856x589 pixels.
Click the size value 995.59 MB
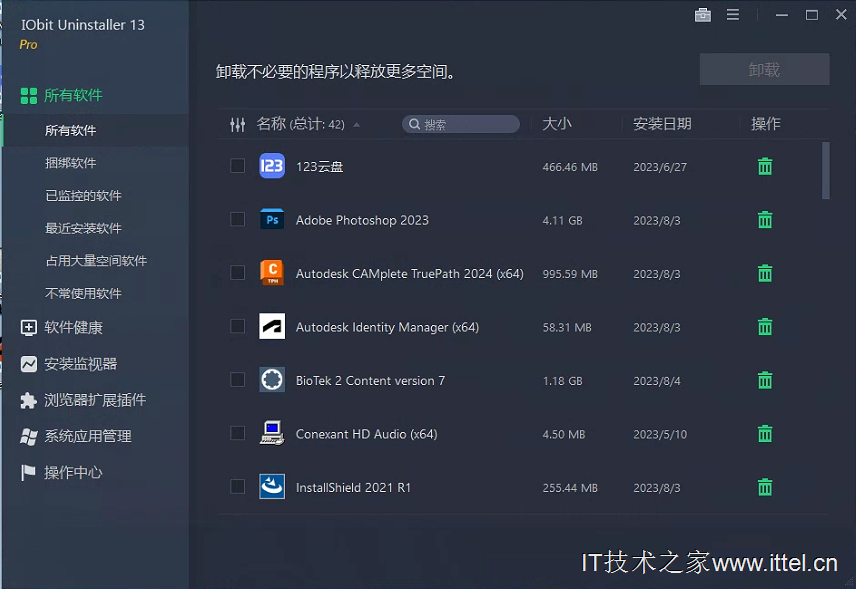point(570,273)
